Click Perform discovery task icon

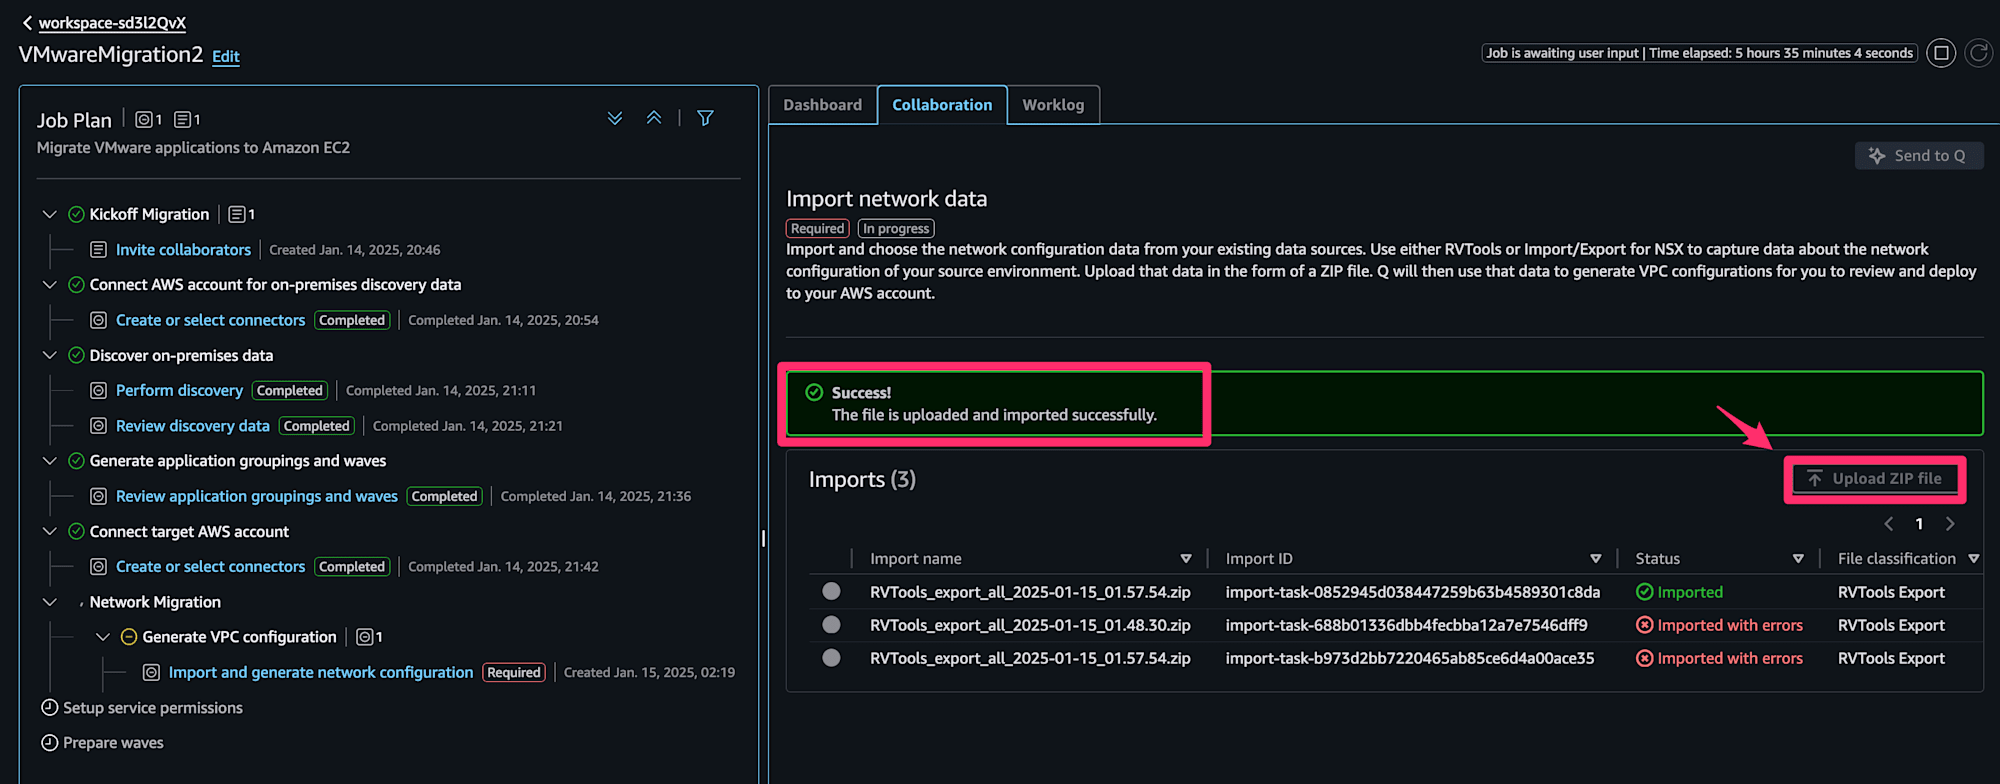pos(98,391)
